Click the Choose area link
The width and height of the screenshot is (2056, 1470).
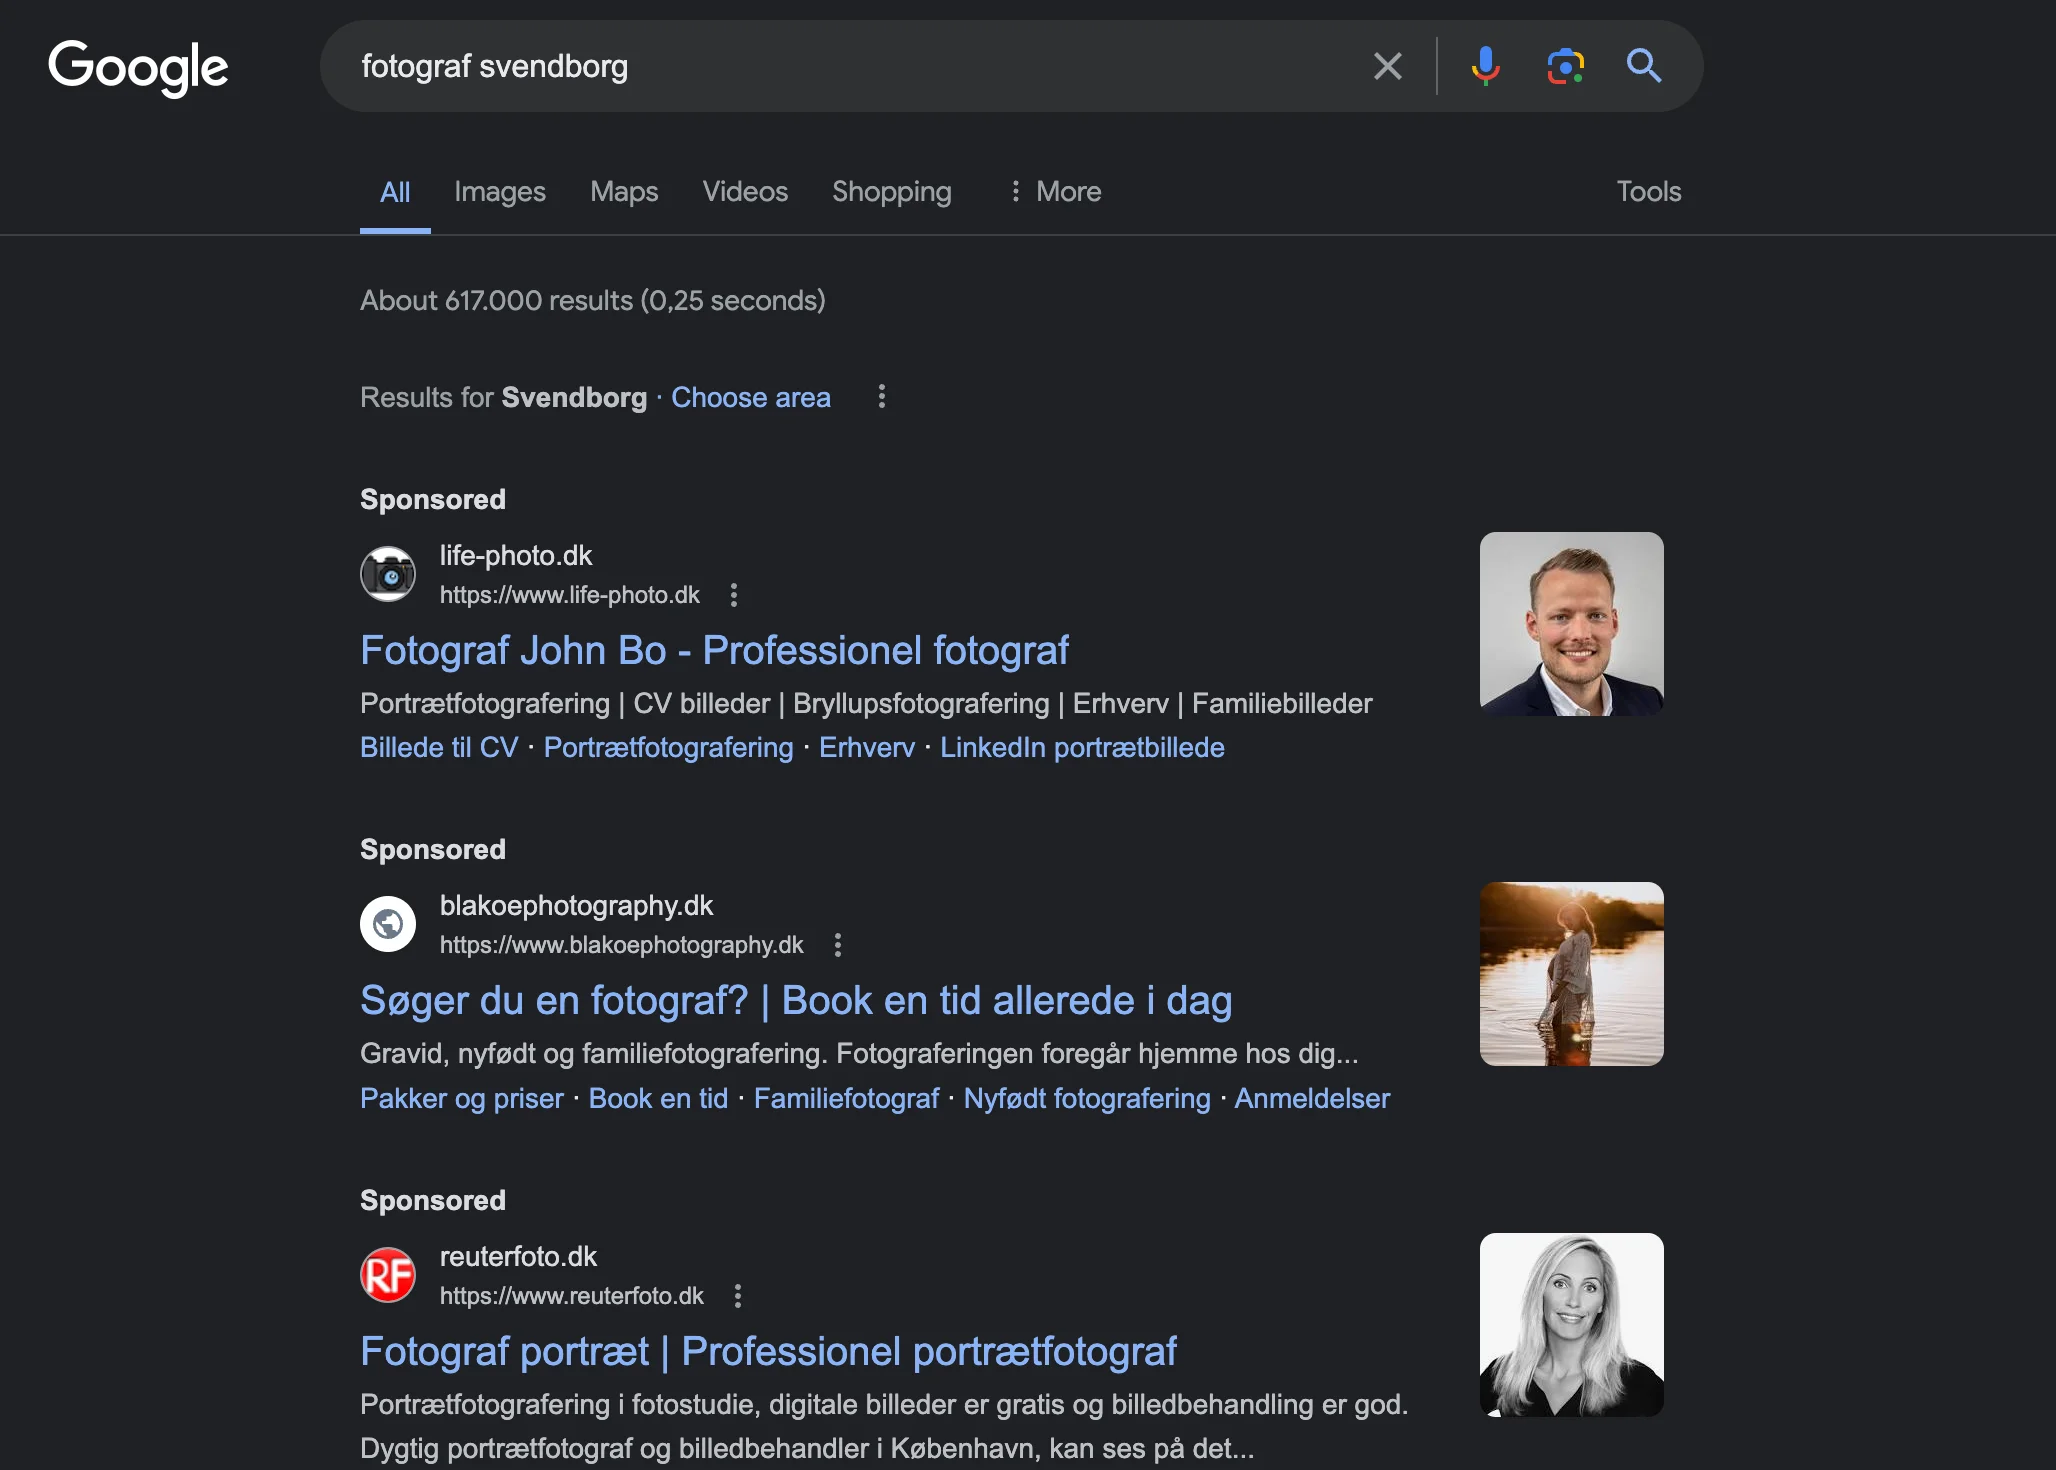pyautogui.click(x=750, y=397)
